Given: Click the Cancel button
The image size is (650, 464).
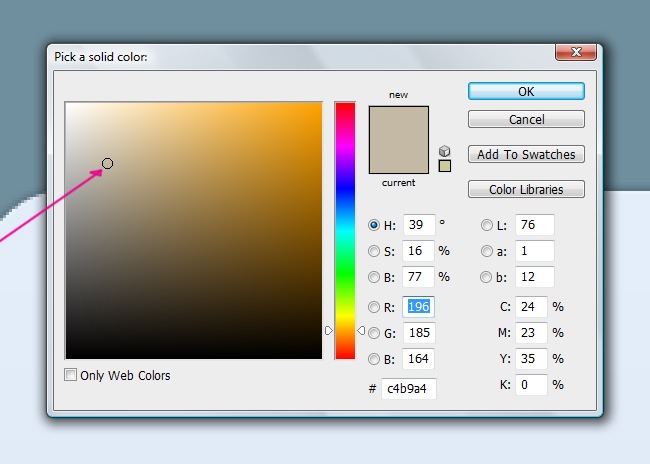Looking at the screenshot, I should pyautogui.click(x=526, y=119).
